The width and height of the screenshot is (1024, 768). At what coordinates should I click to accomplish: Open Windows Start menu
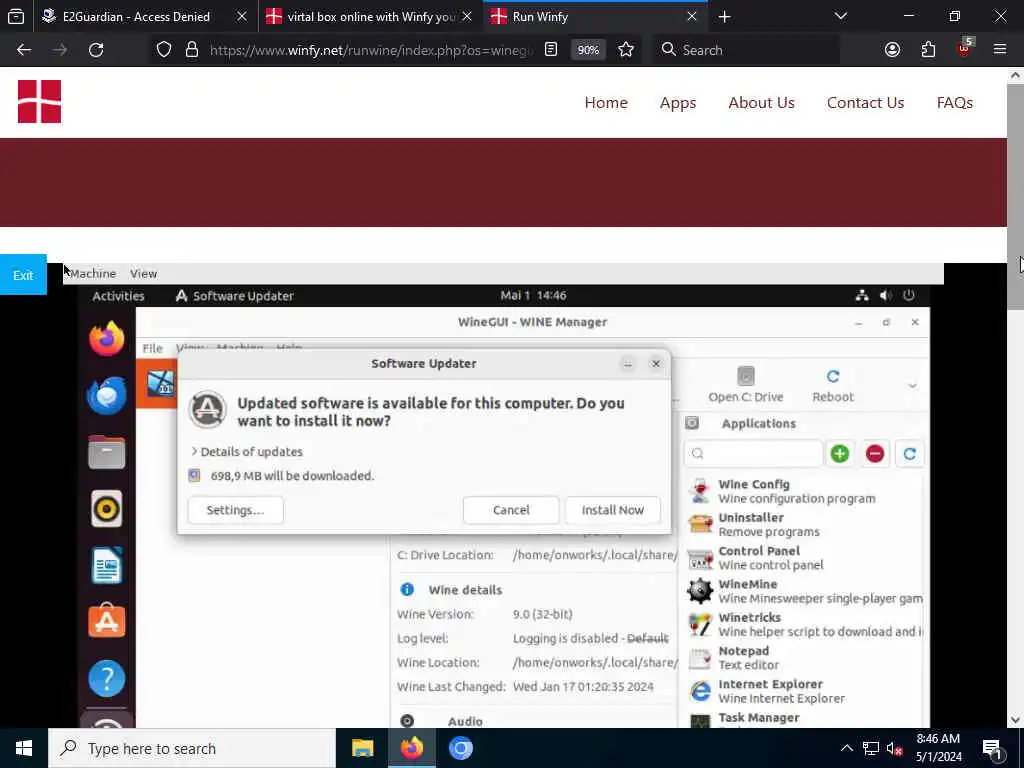pyautogui.click(x=24, y=748)
